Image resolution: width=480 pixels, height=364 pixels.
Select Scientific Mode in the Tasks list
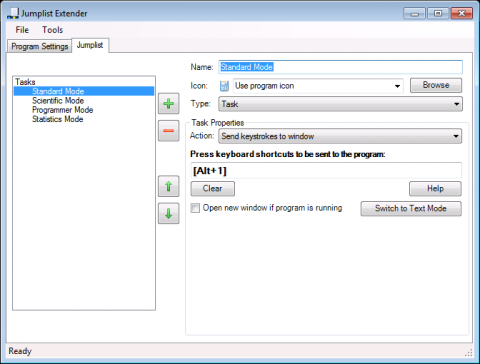[58, 101]
